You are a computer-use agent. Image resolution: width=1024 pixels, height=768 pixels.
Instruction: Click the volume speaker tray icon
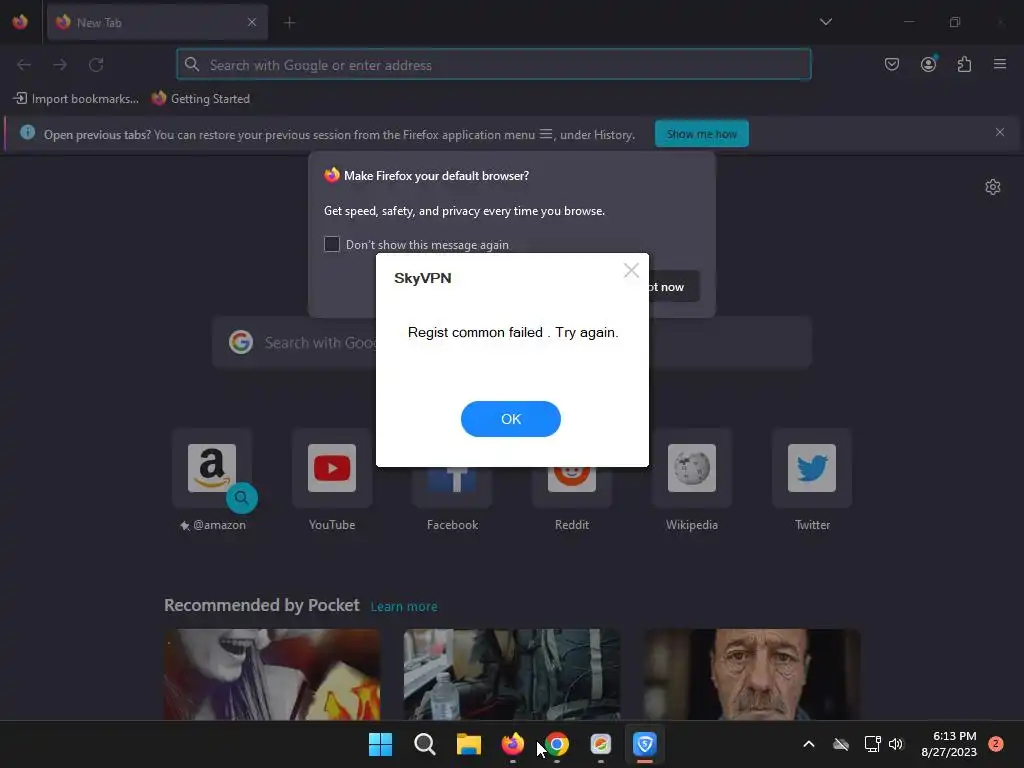[x=896, y=744]
